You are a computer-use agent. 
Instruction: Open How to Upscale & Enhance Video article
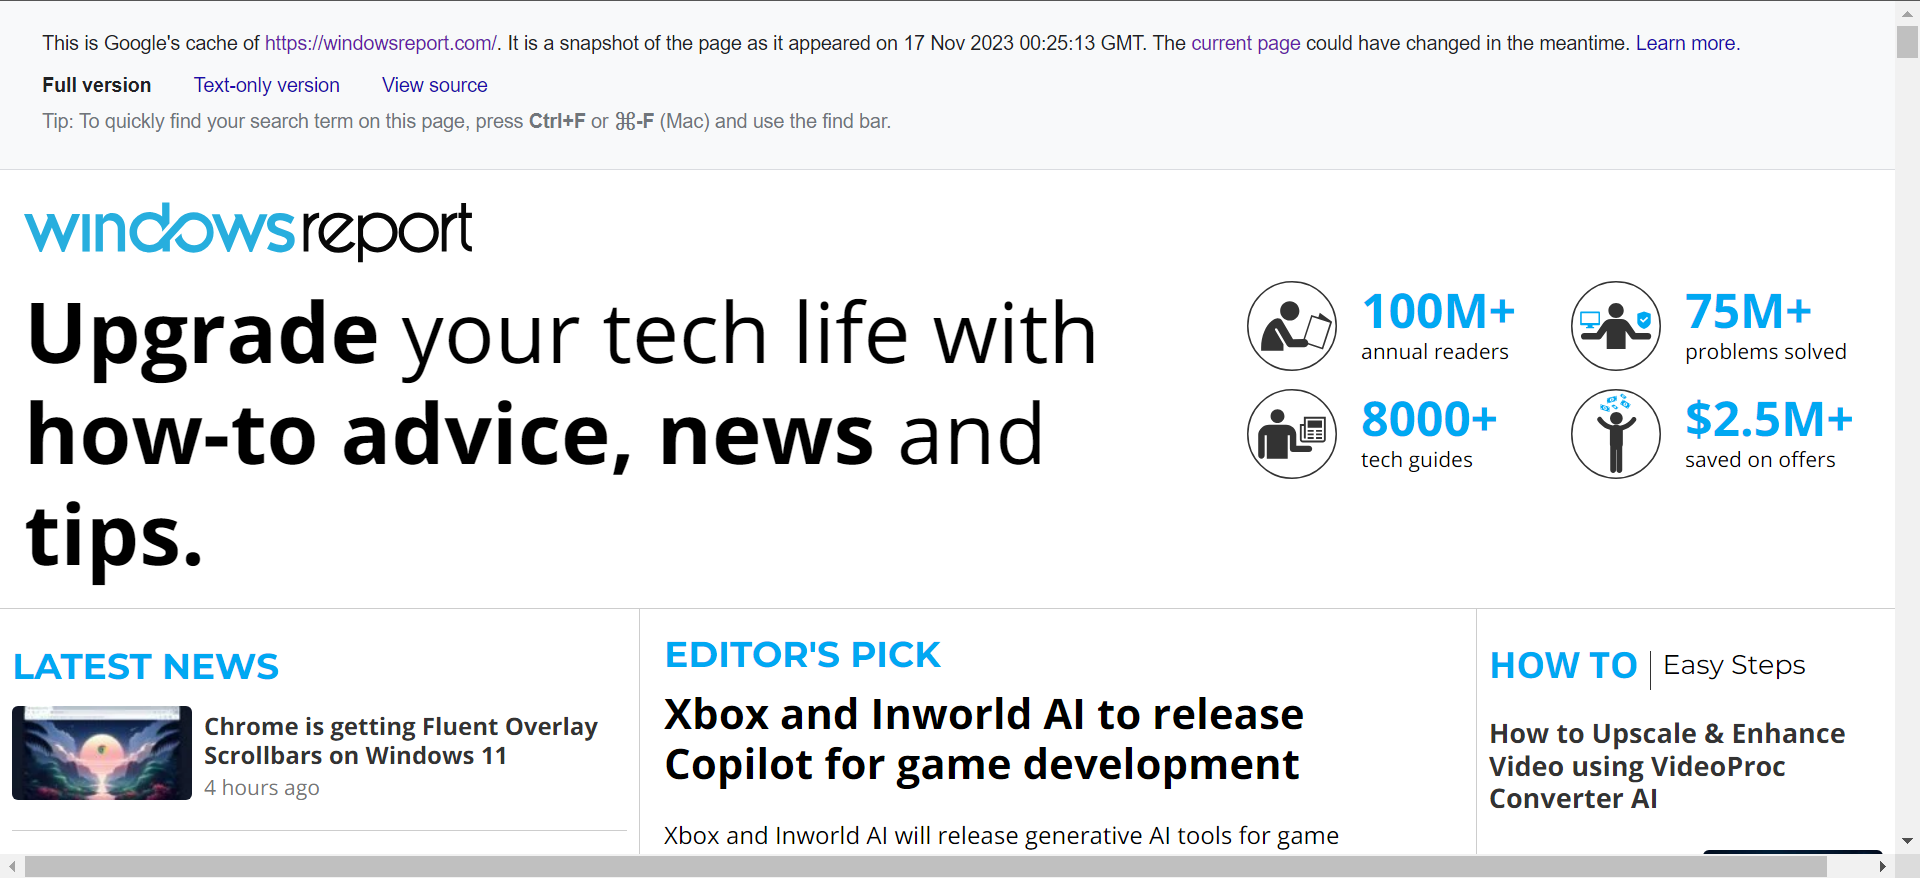[1667, 766]
